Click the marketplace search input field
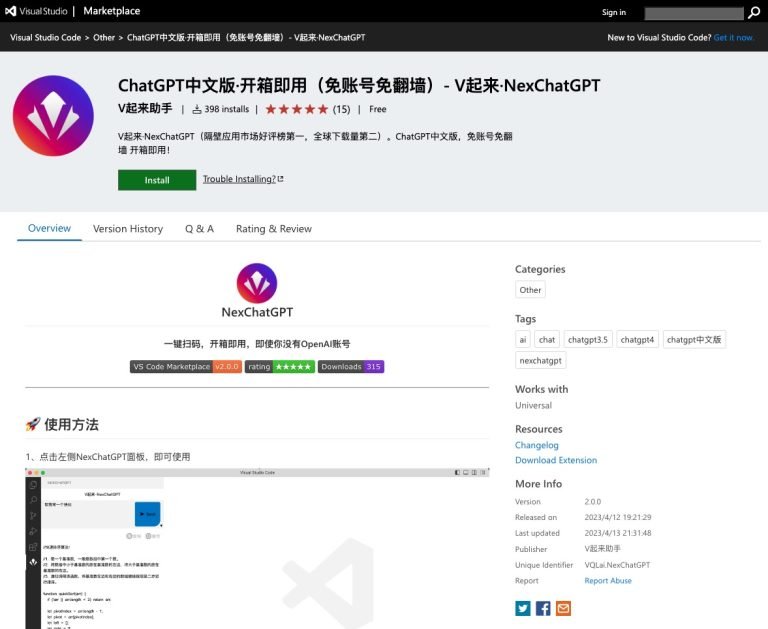Image resolution: width=768 pixels, height=629 pixels. [694, 13]
